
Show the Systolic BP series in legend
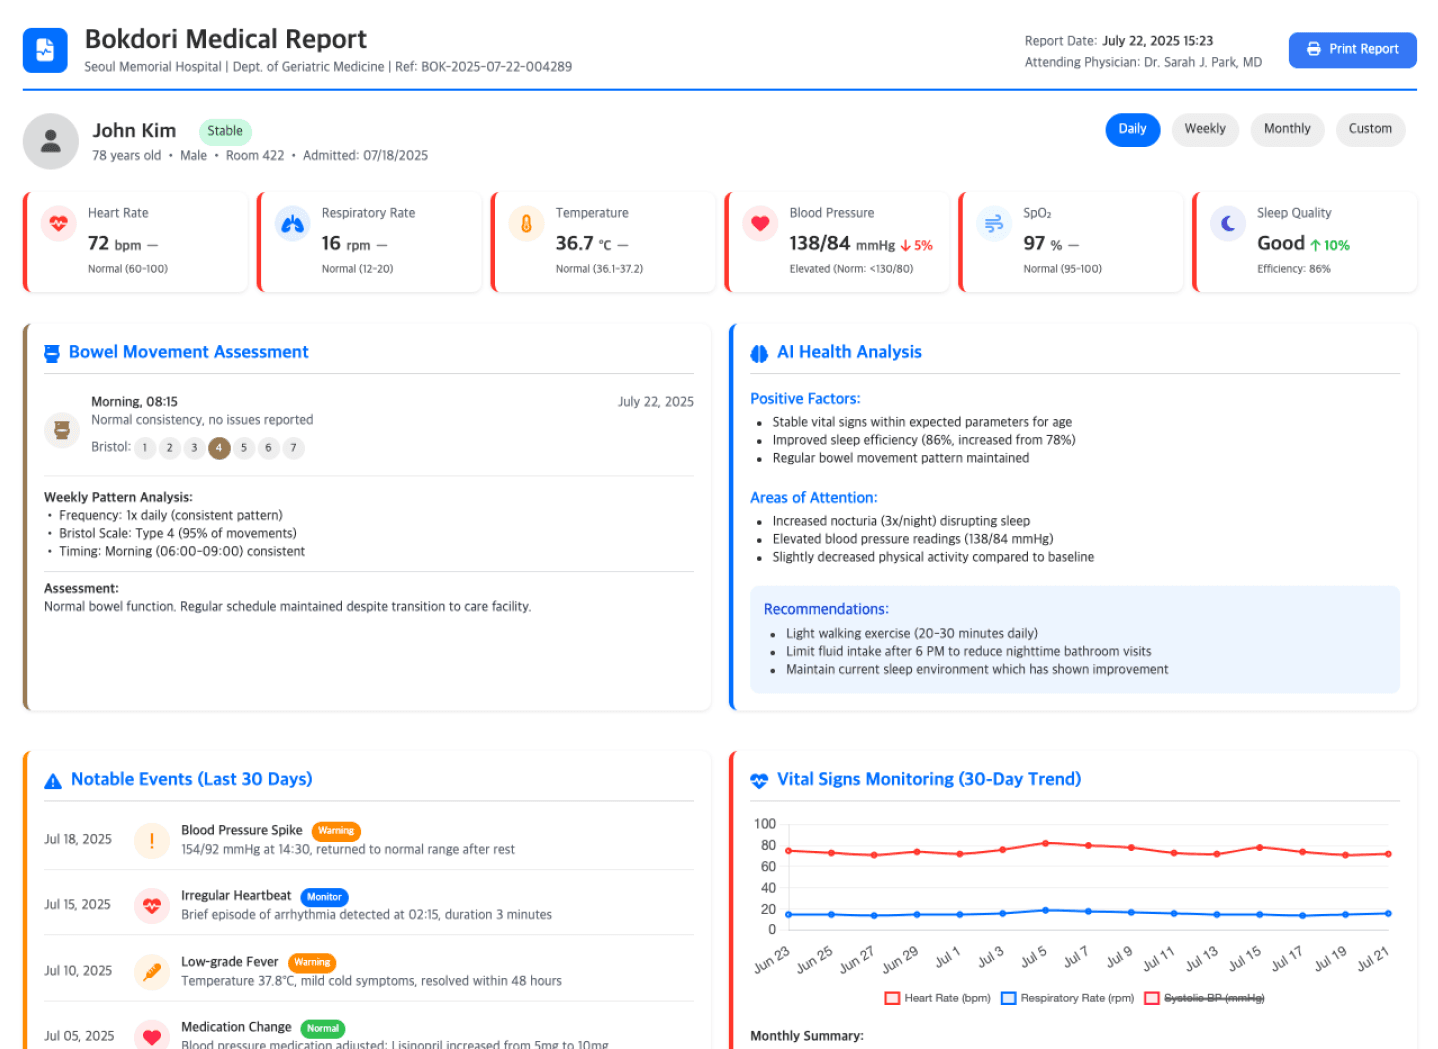click(1204, 998)
